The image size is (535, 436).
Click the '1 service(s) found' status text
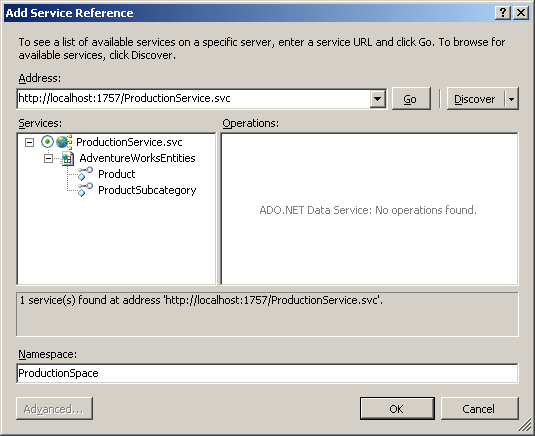pos(201,300)
